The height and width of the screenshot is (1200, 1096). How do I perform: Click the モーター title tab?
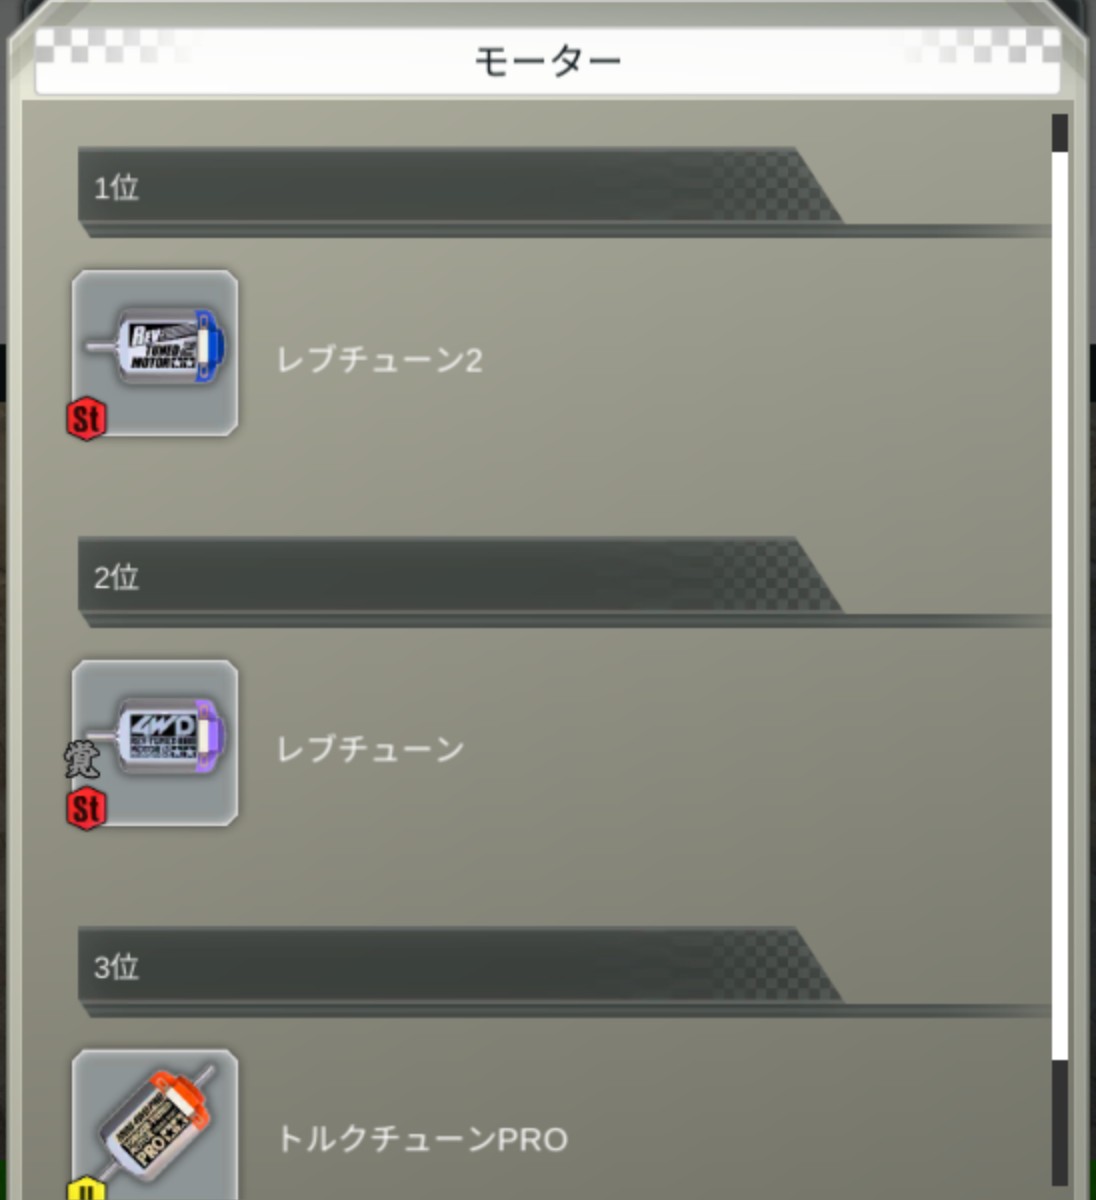click(548, 62)
